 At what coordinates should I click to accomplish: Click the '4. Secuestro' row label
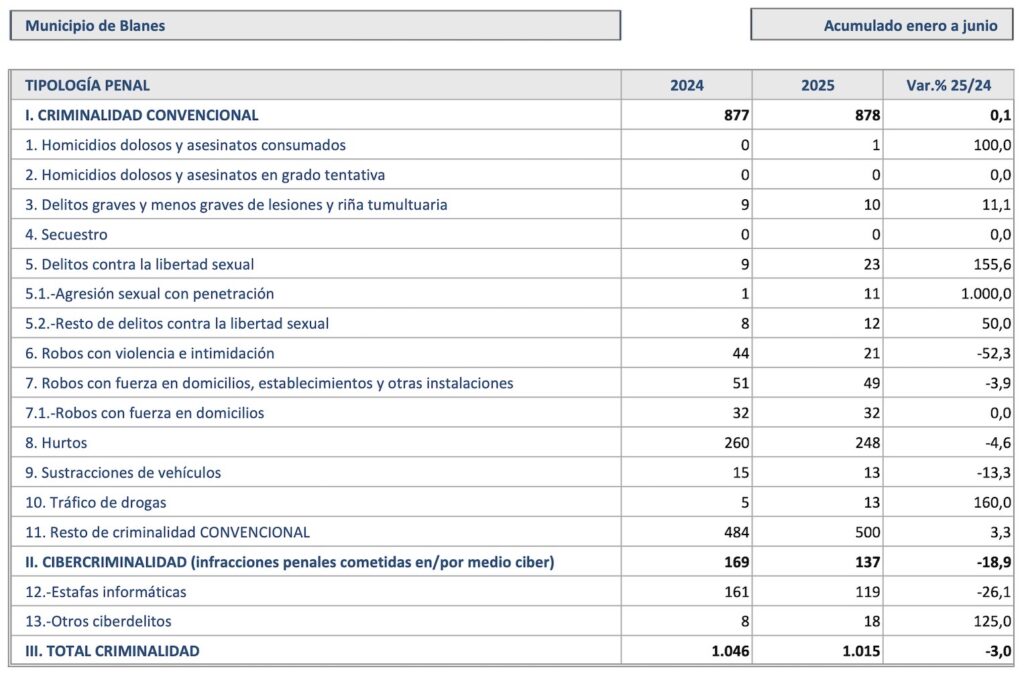pos(66,234)
